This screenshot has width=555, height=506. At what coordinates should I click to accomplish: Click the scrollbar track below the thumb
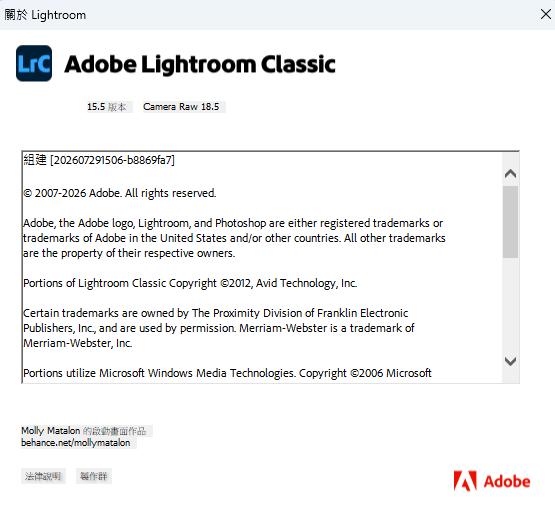pyautogui.click(x=510, y=305)
